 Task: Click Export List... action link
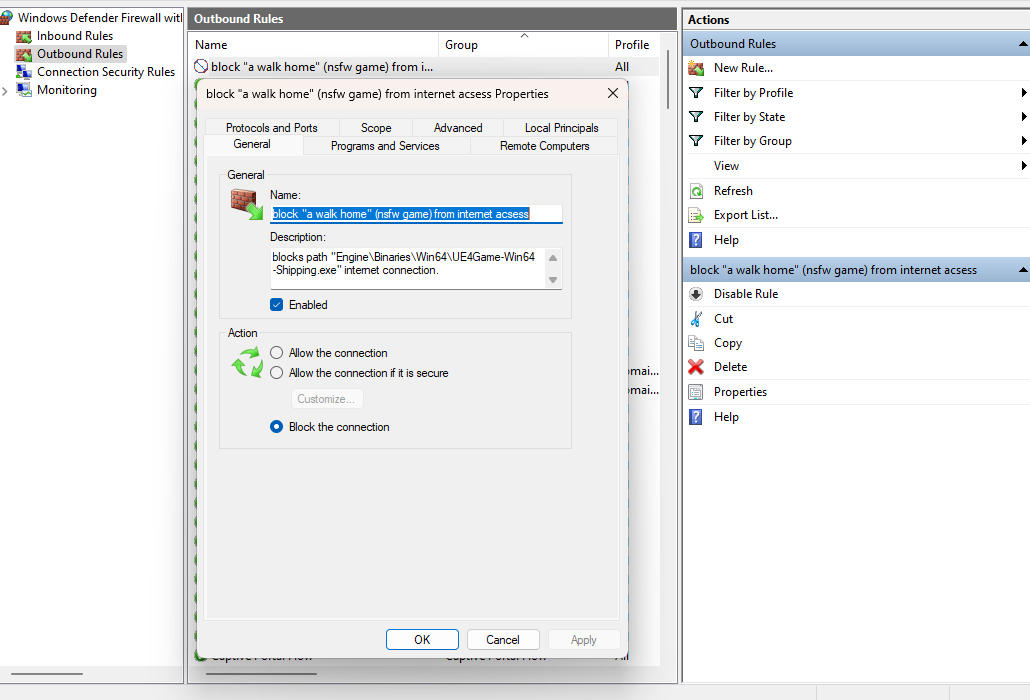click(x=746, y=215)
